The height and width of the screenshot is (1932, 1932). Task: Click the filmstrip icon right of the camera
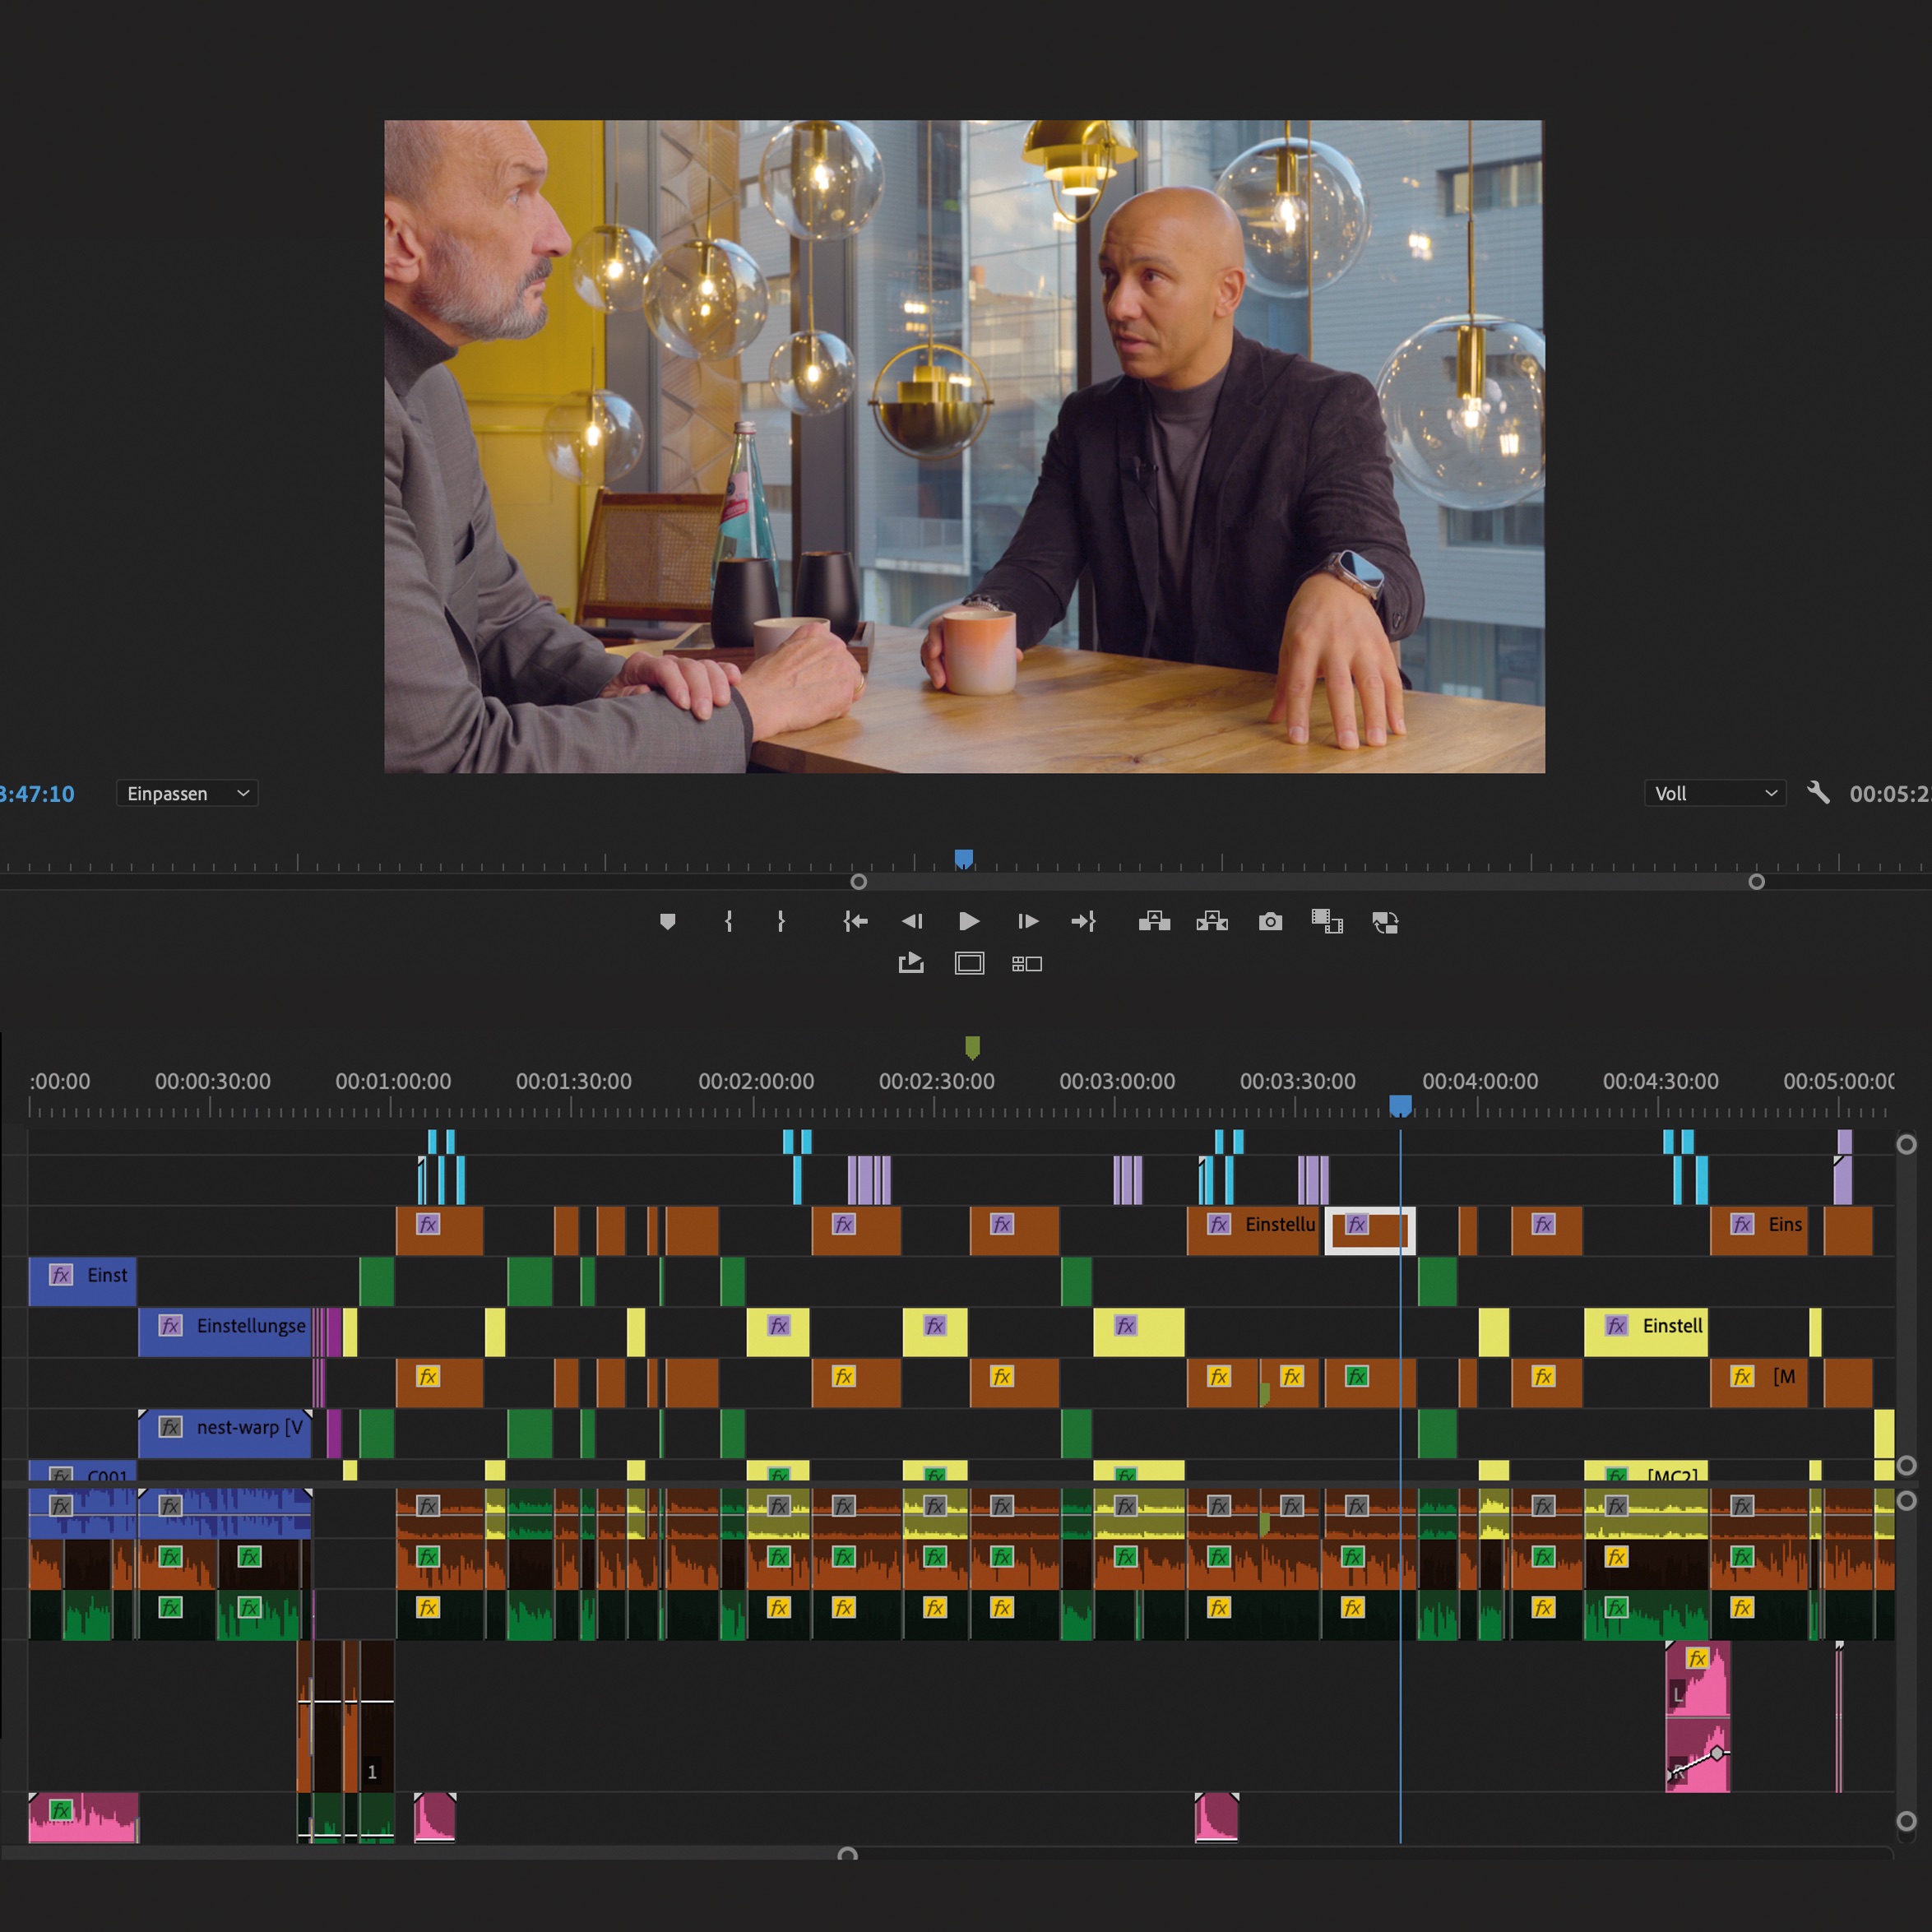click(x=1327, y=921)
